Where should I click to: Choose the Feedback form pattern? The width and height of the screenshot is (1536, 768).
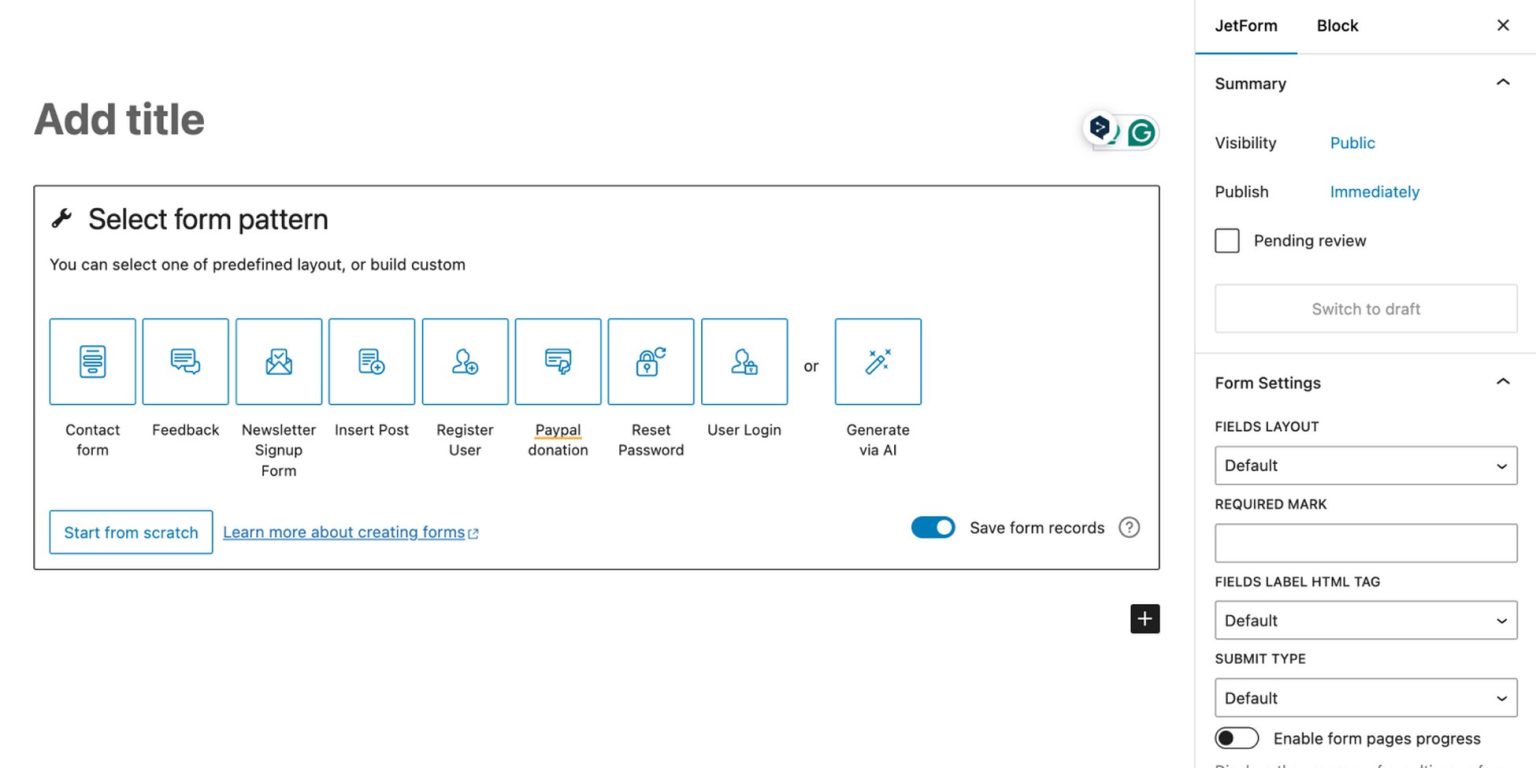click(x=185, y=361)
